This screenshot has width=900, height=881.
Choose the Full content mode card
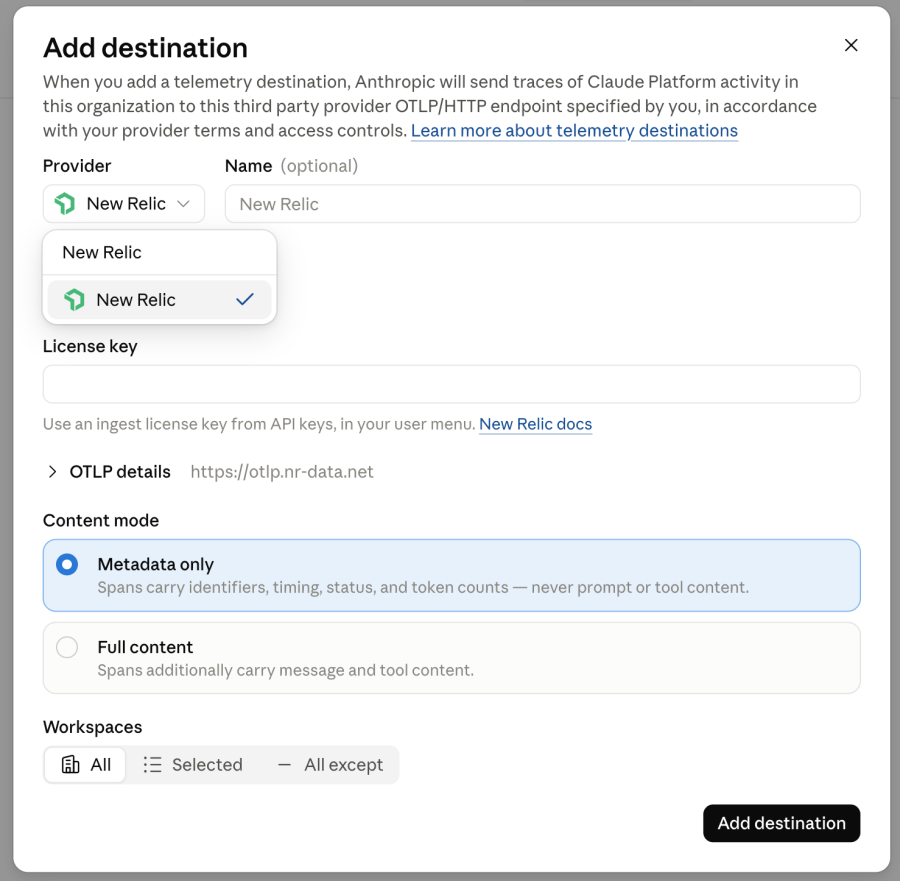click(x=451, y=658)
